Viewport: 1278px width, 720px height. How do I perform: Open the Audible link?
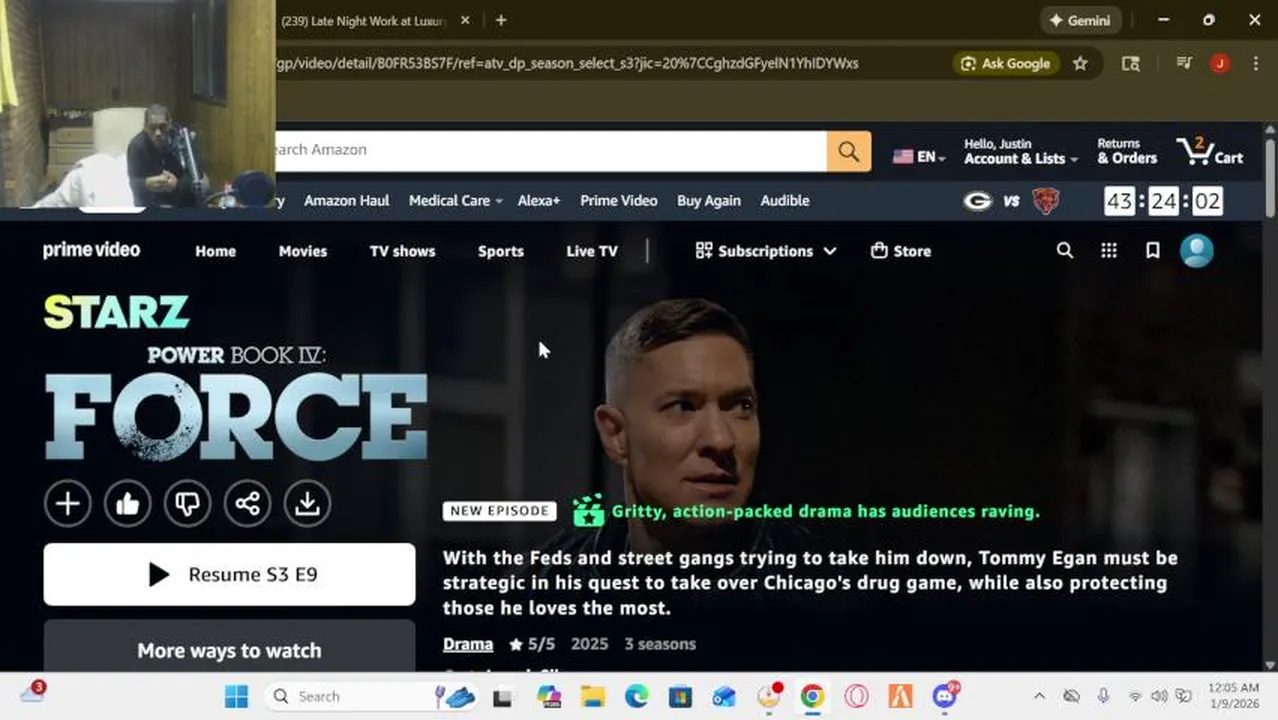point(785,201)
